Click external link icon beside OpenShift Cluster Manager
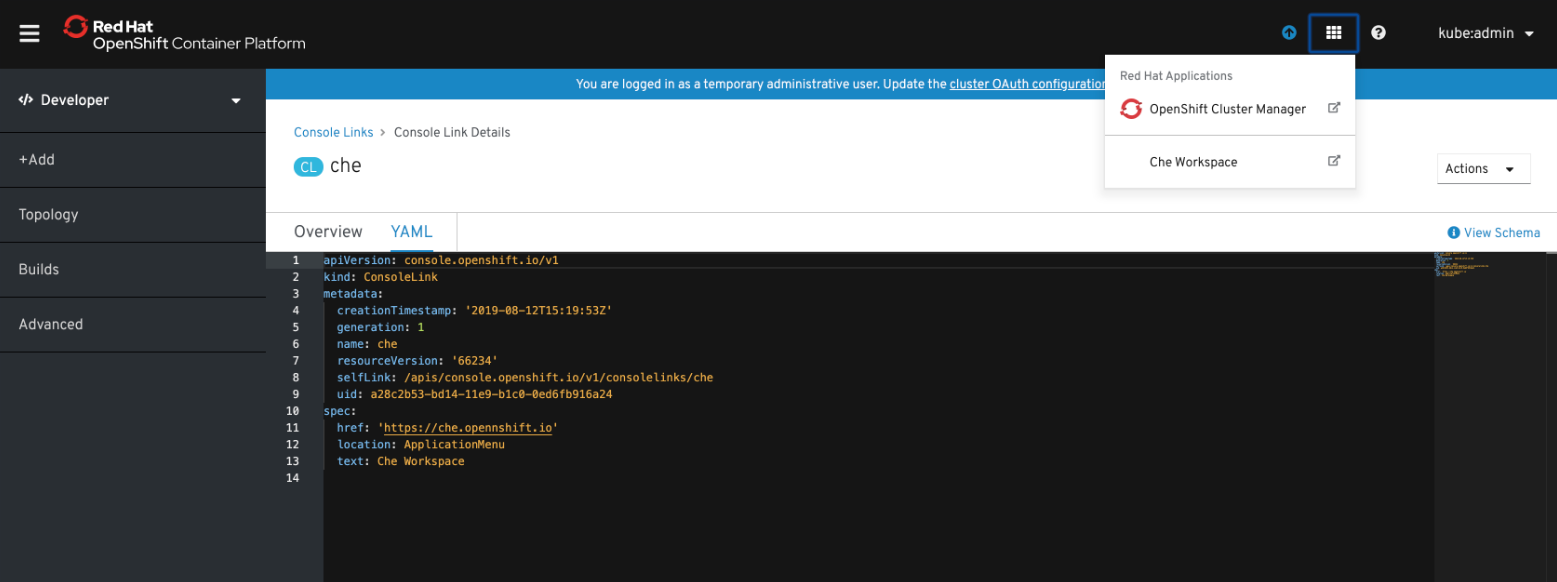 1333,108
